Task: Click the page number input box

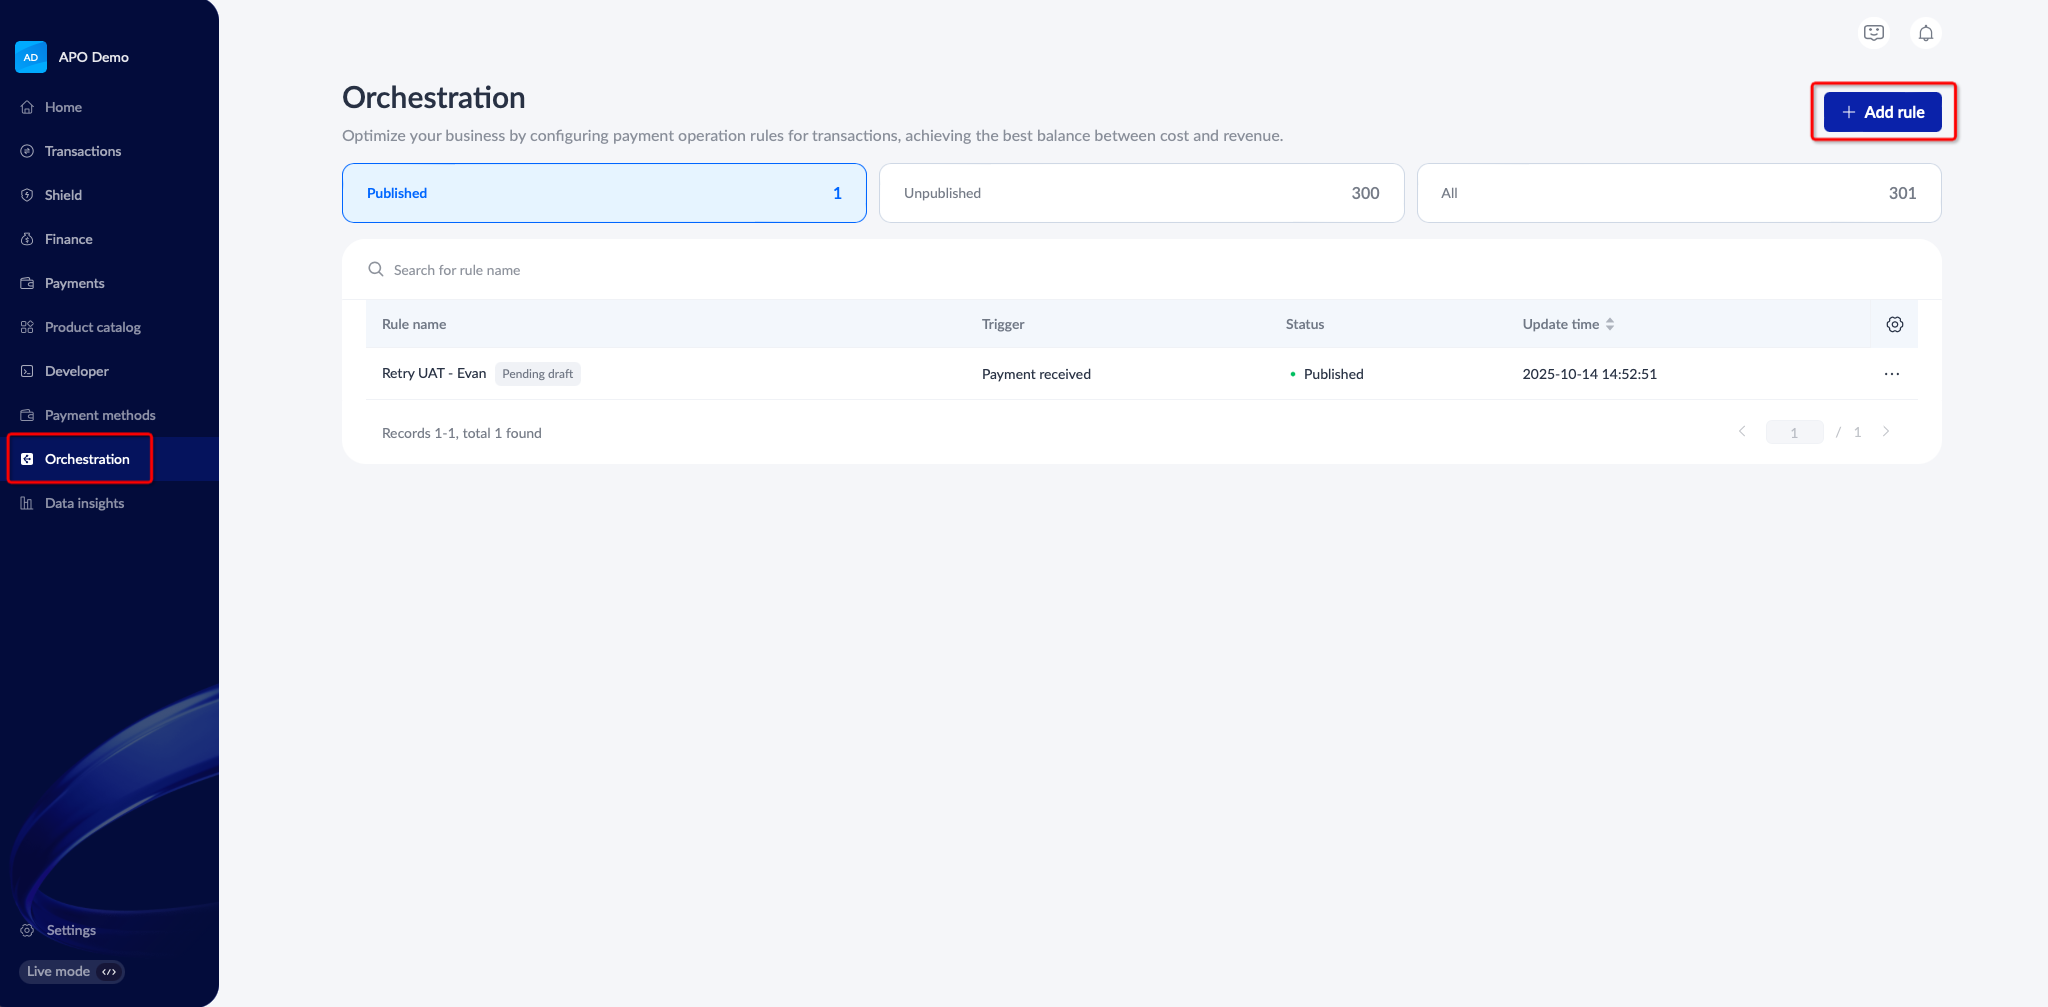Action: click(1794, 432)
